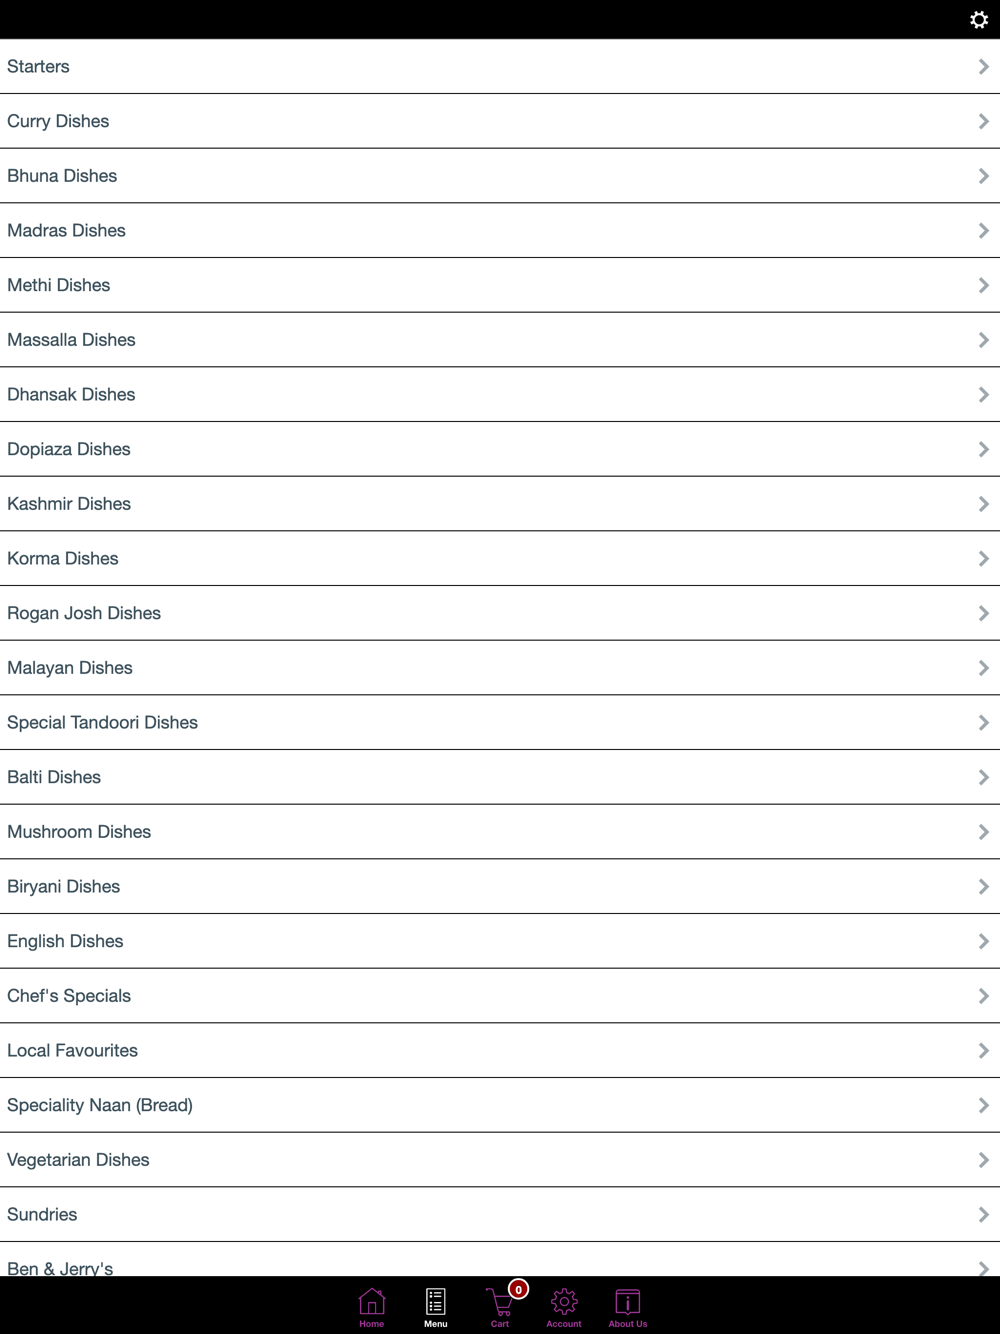Select Special Tandoori Dishes
The width and height of the screenshot is (1000, 1334).
[x=500, y=722]
